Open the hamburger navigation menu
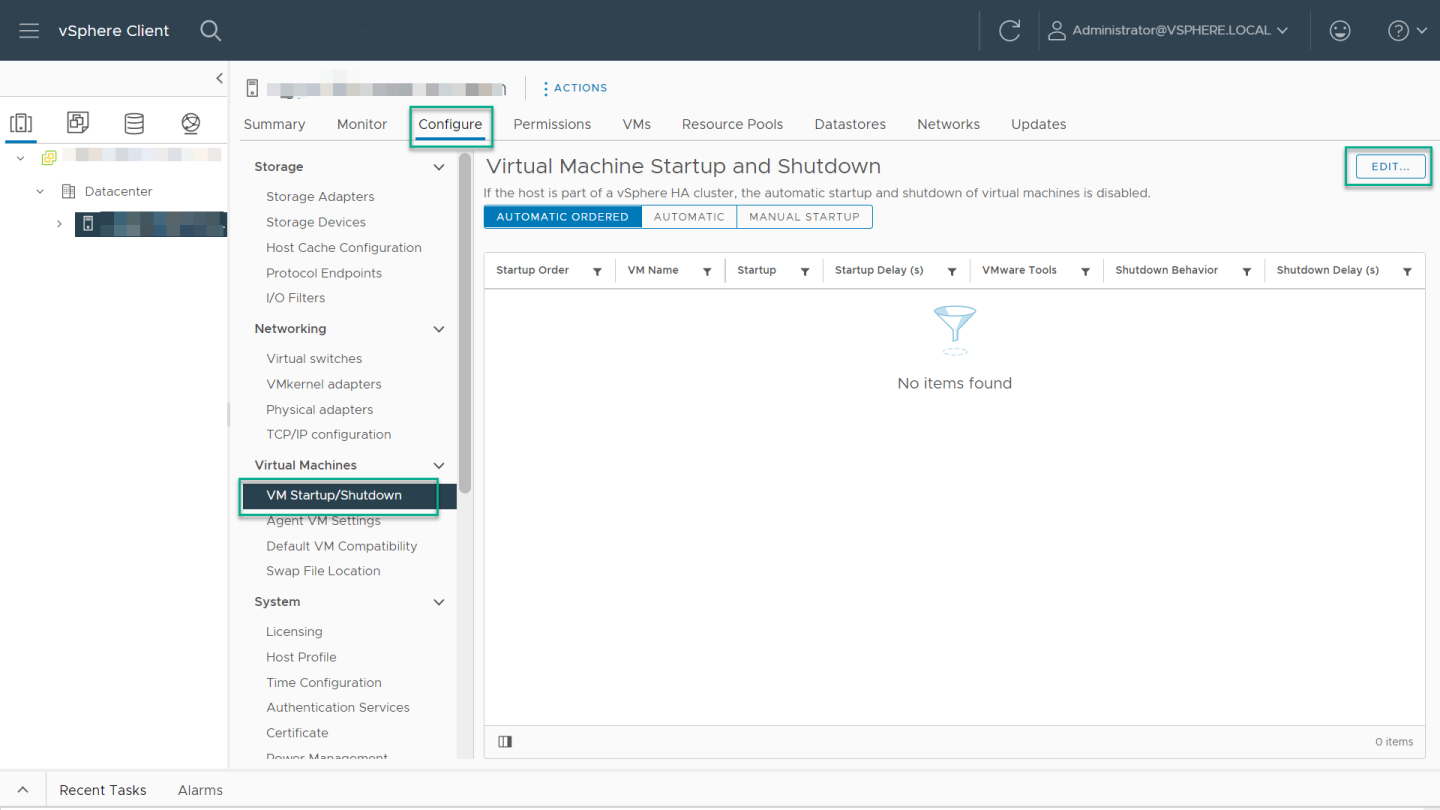The height and width of the screenshot is (810, 1440). 29,31
